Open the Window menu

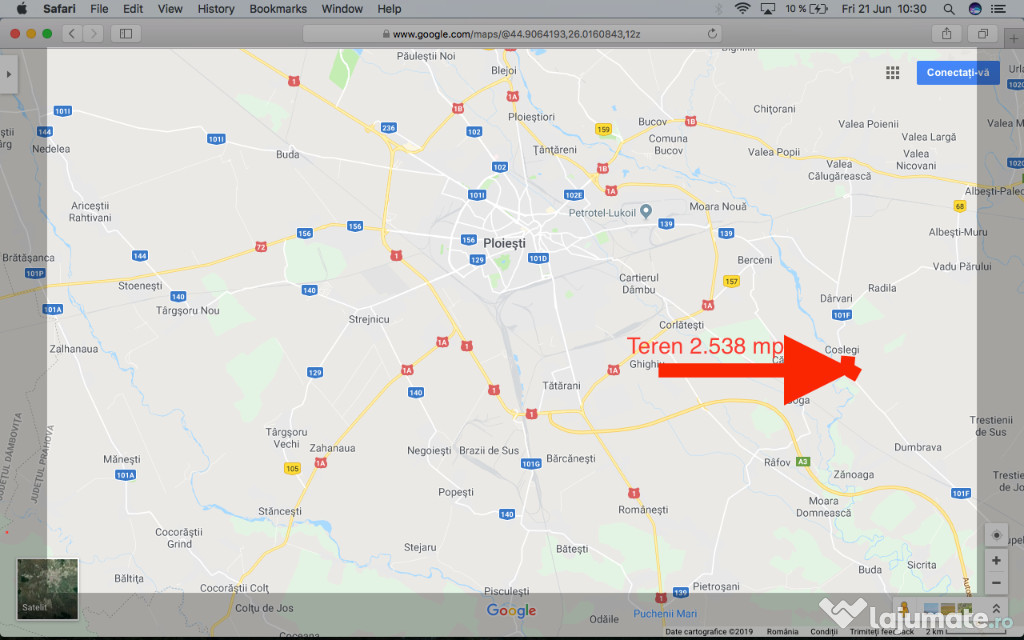pyautogui.click(x=342, y=8)
